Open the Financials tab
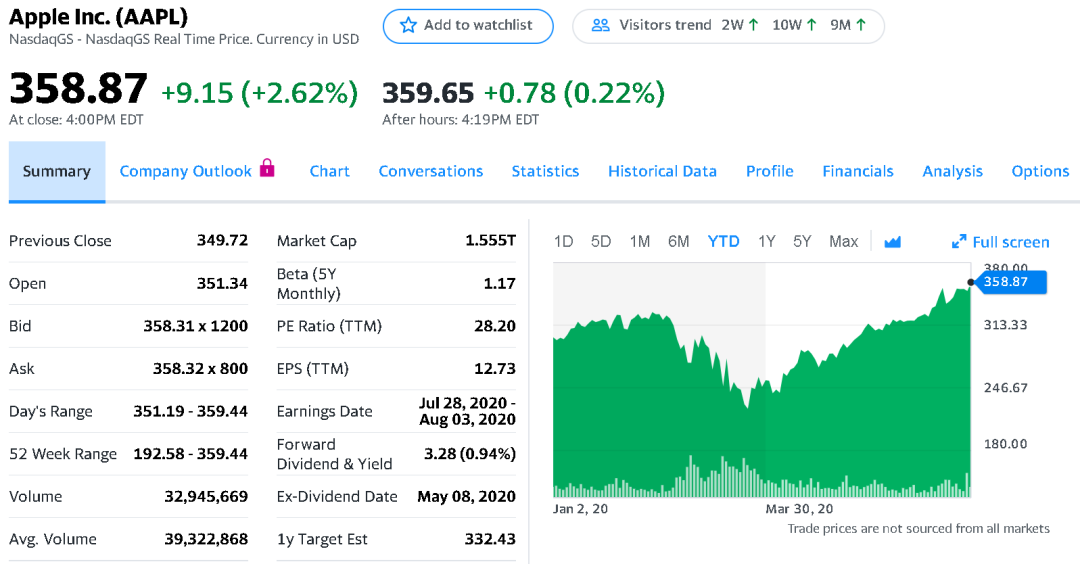Screen dimensions: 1080x564 click(858, 171)
